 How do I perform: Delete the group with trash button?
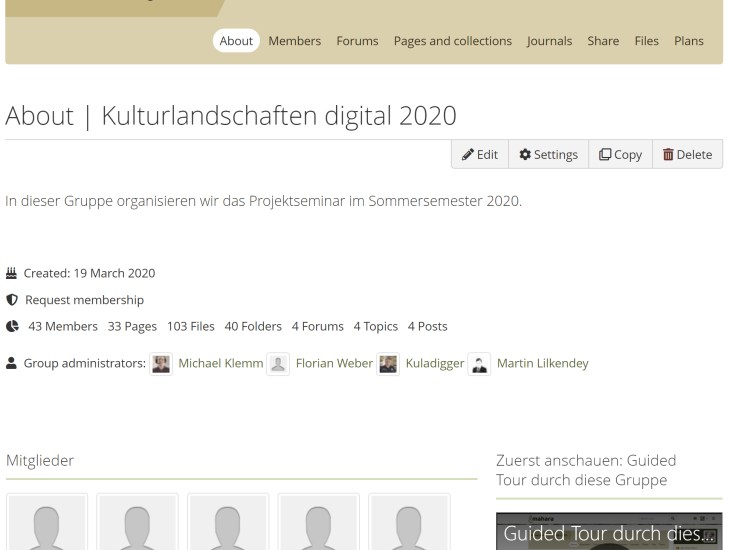(687, 155)
